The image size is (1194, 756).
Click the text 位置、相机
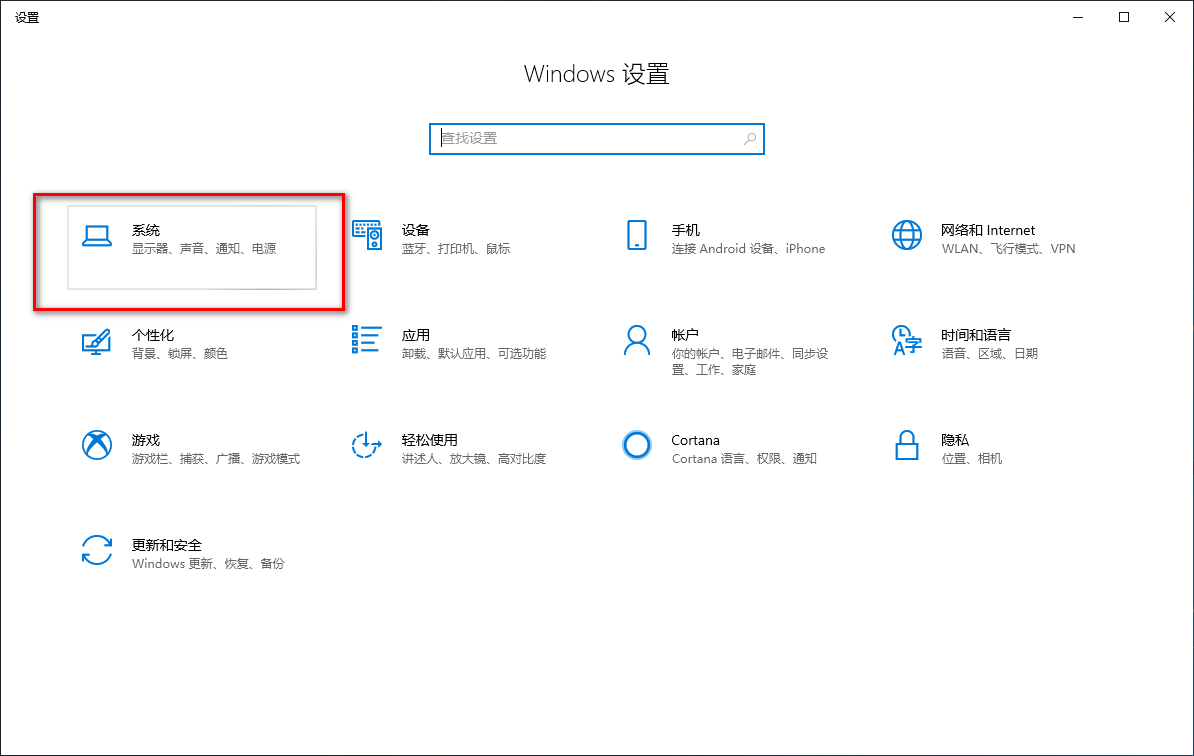[972, 458]
